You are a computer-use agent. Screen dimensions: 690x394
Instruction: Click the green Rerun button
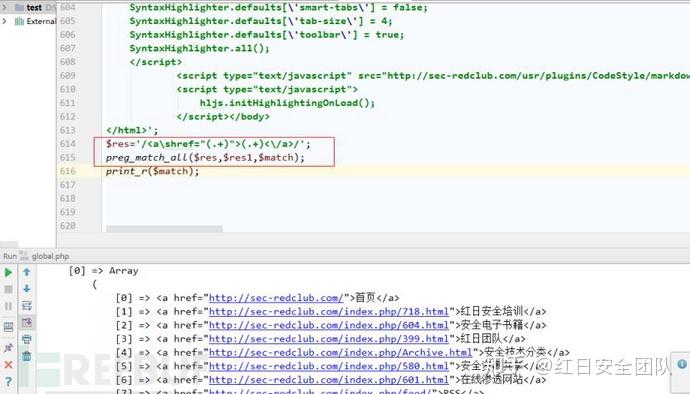(8, 272)
